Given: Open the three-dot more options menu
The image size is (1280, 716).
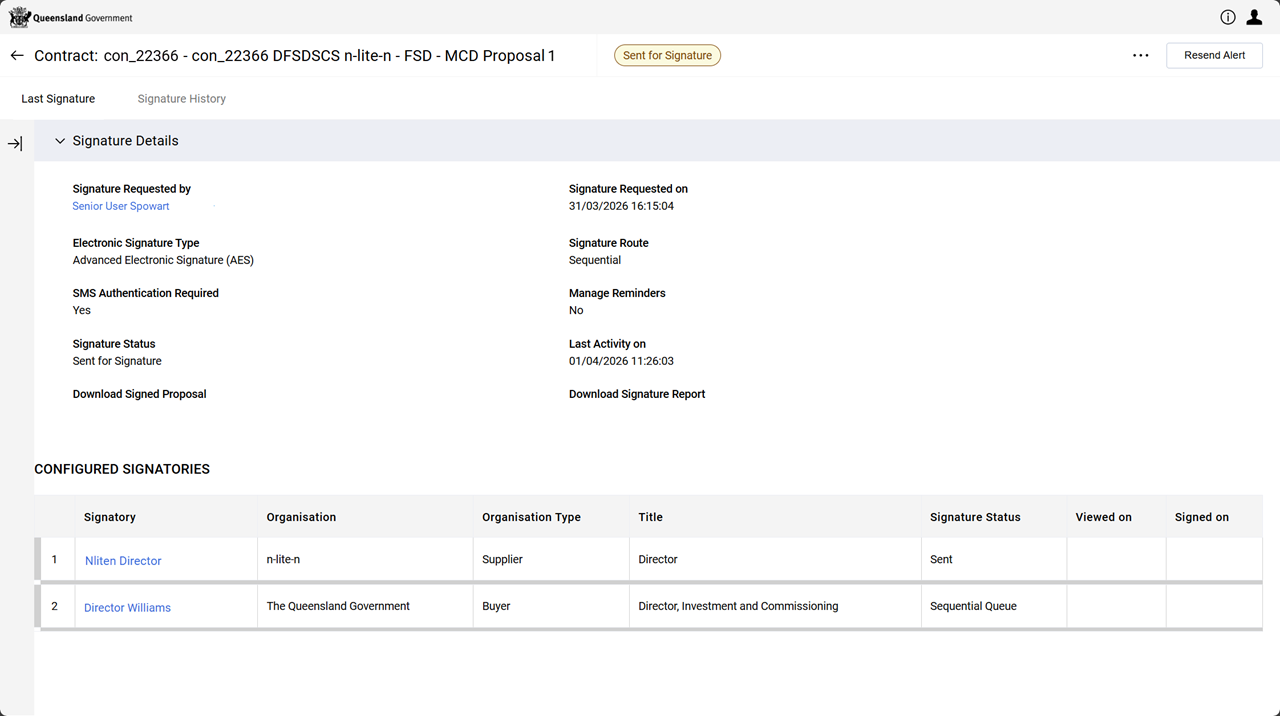Looking at the screenshot, I should (1140, 56).
